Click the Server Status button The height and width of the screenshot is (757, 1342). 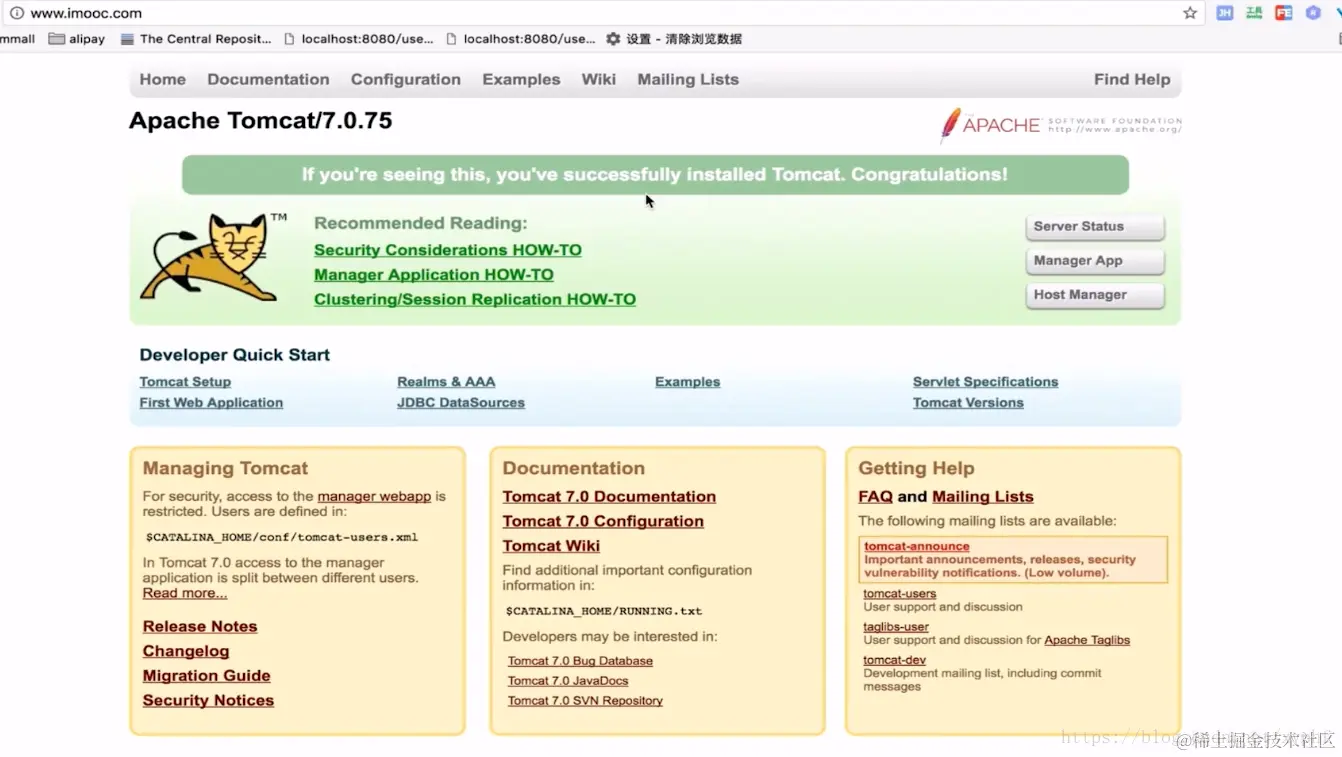(1095, 227)
